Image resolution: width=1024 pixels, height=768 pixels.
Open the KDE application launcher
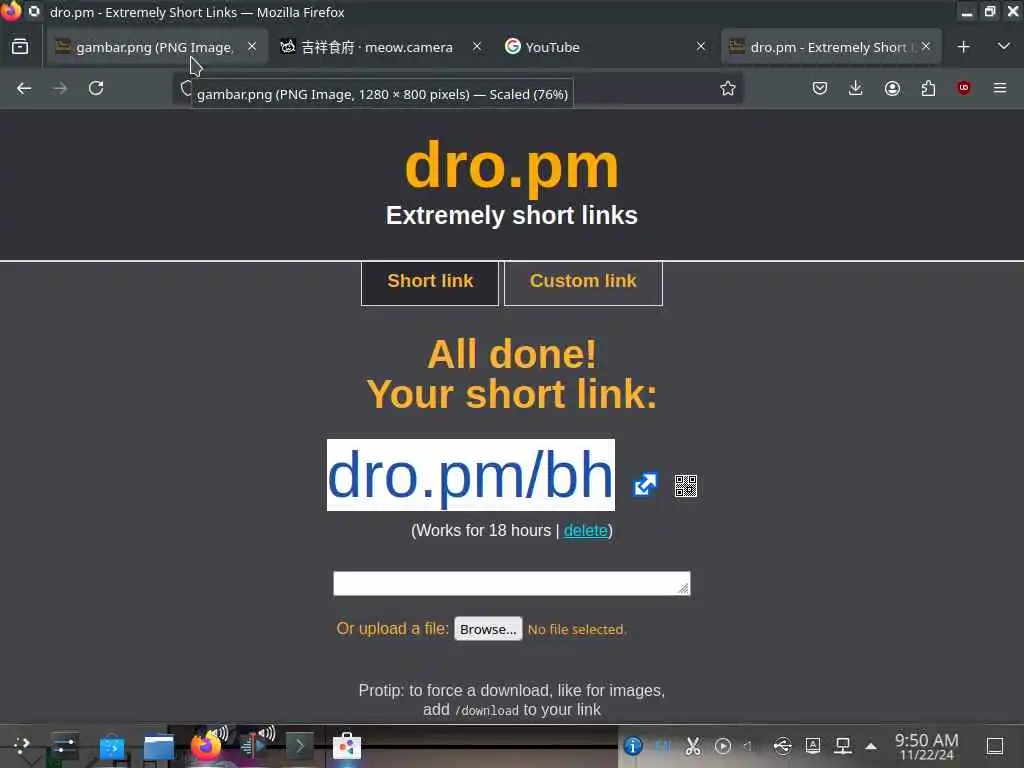pos(22,746)
